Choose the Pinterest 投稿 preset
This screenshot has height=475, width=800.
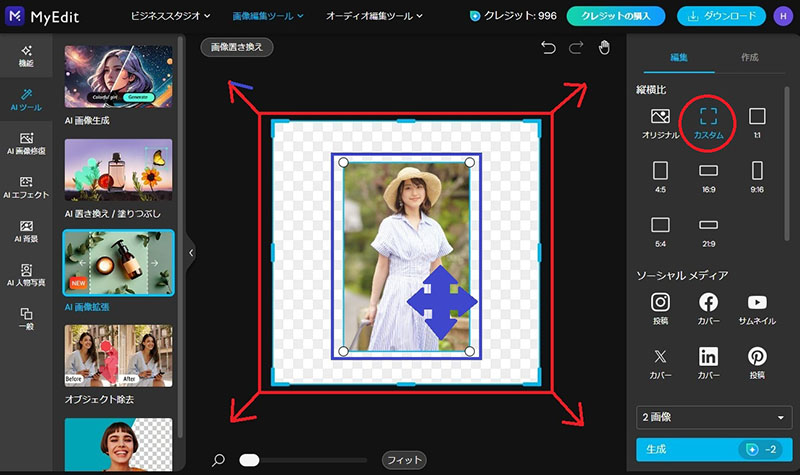tap(757, 363)
